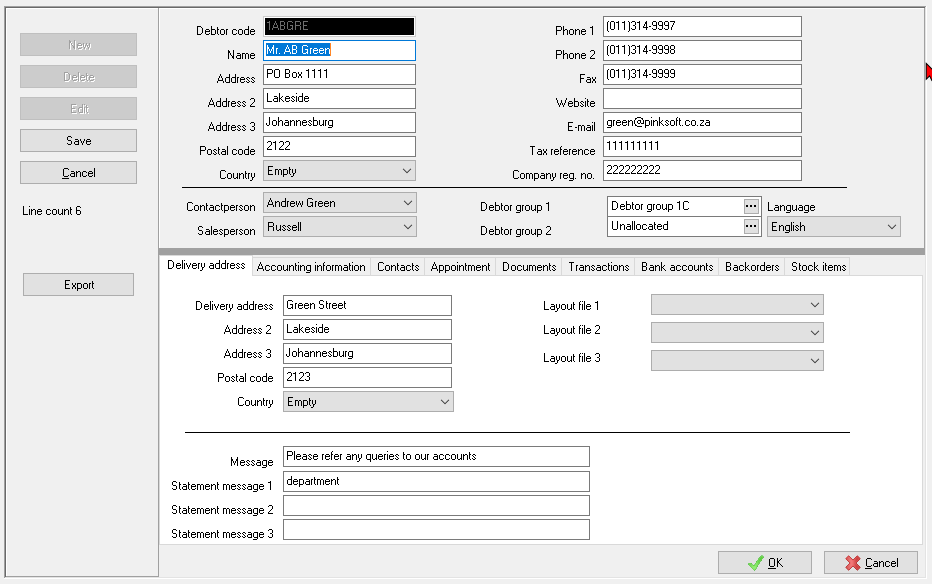
Task: Click the green checkmark OK button
Action: coord(764,563)
